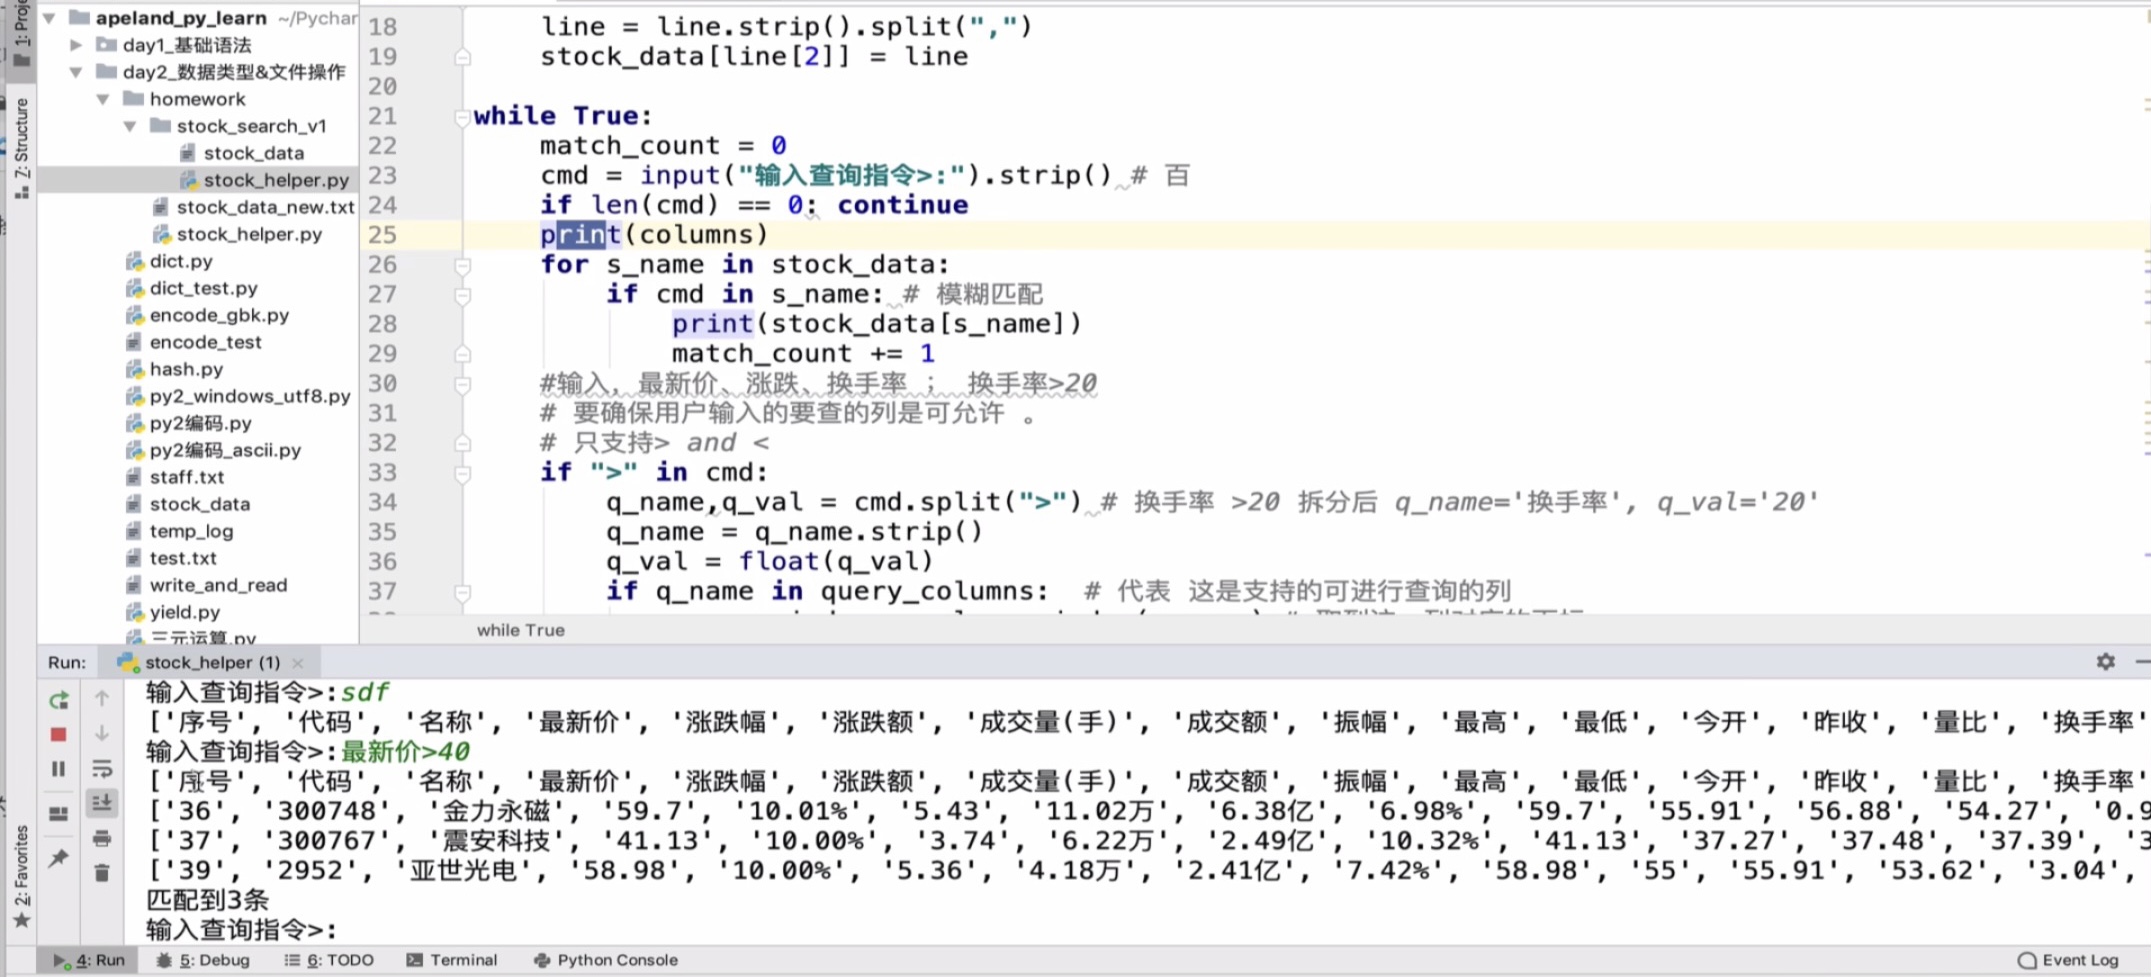This screenshot has width=2151, height=977.
Task: Open Run panel settings gear
Action: [x=2106, y=662]
